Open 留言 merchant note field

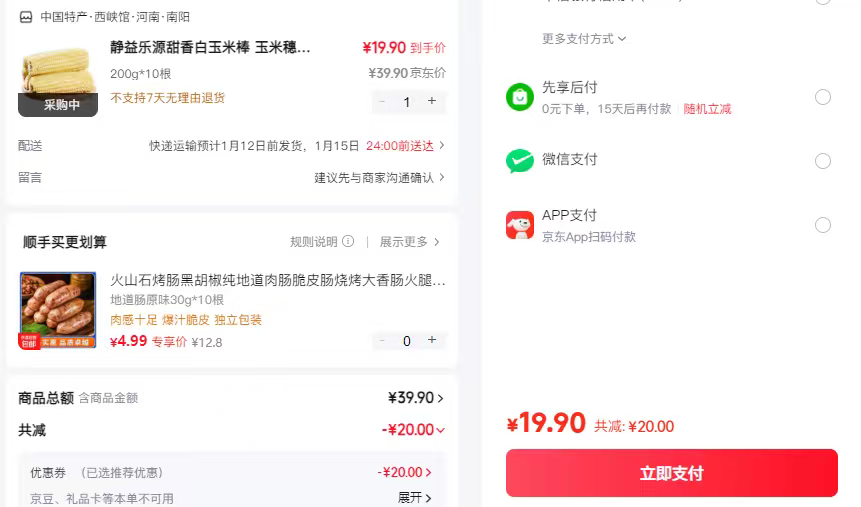pyautogui.click(x=380, y=178)
